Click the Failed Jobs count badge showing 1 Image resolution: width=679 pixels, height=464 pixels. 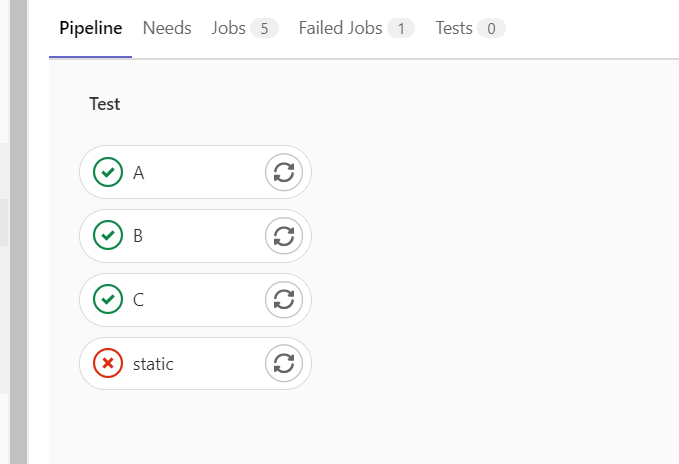pyautogui.click(x=401, y=29)
